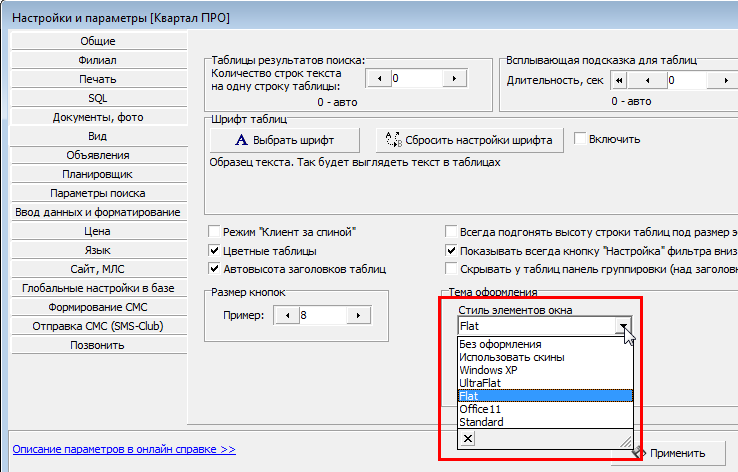This screenshot has width=738, height=472.
Task: Uncheck "Автовысота заголовков таблиц"
Action: click(x=214, y=269)
